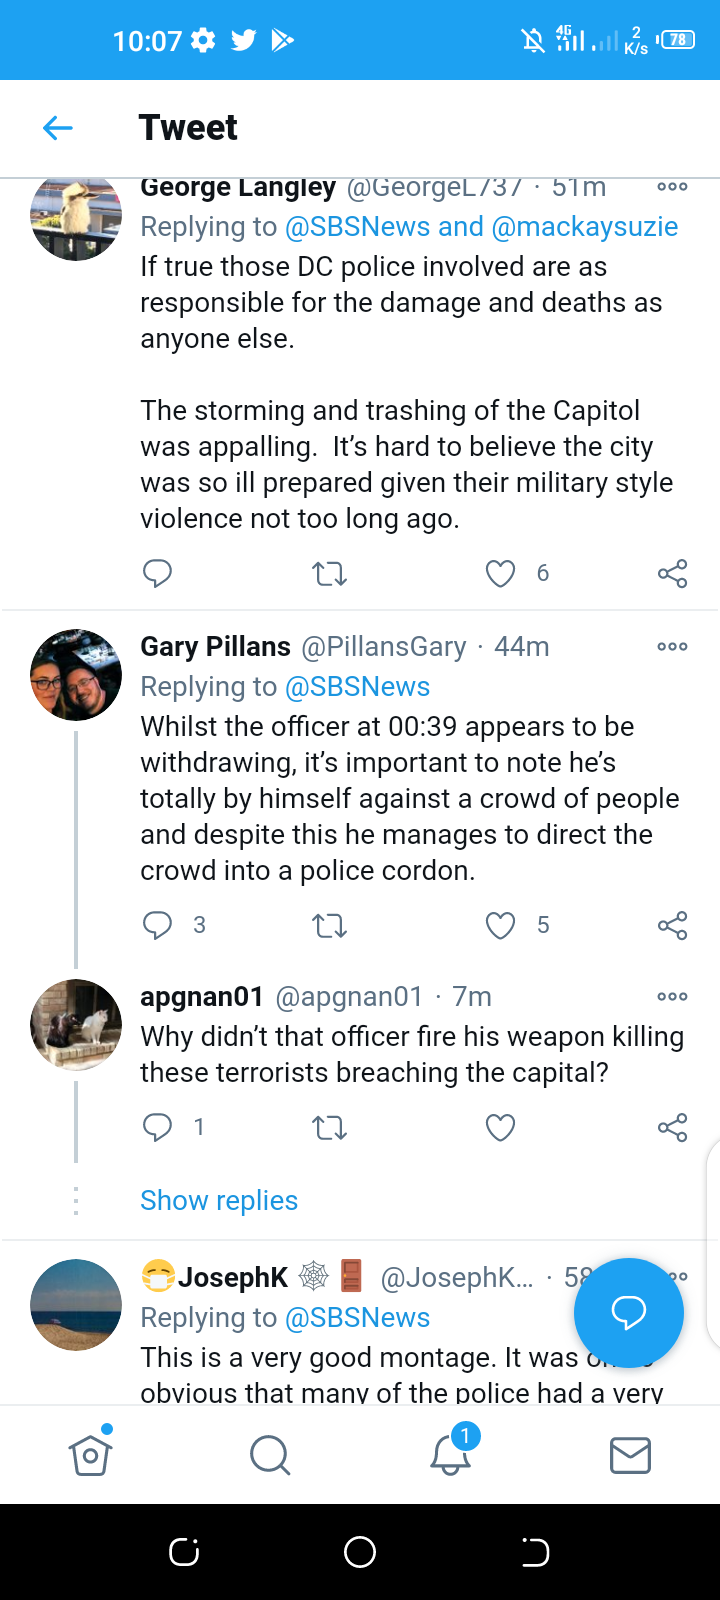Expand thread with Show replies
720x1600 pixels.
(219, 1200)
